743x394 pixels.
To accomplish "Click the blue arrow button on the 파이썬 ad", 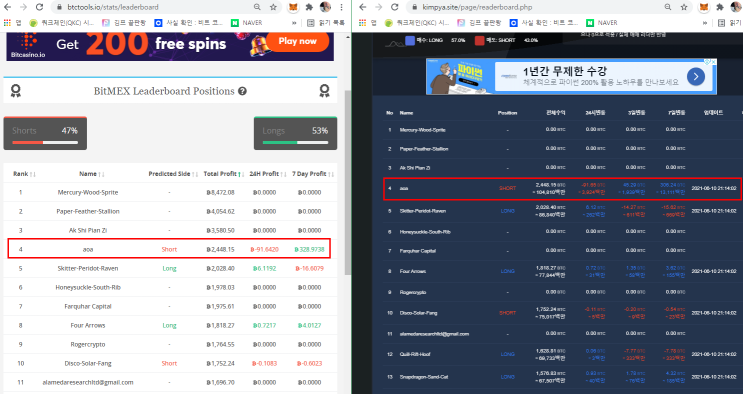I will pos(696,76).
